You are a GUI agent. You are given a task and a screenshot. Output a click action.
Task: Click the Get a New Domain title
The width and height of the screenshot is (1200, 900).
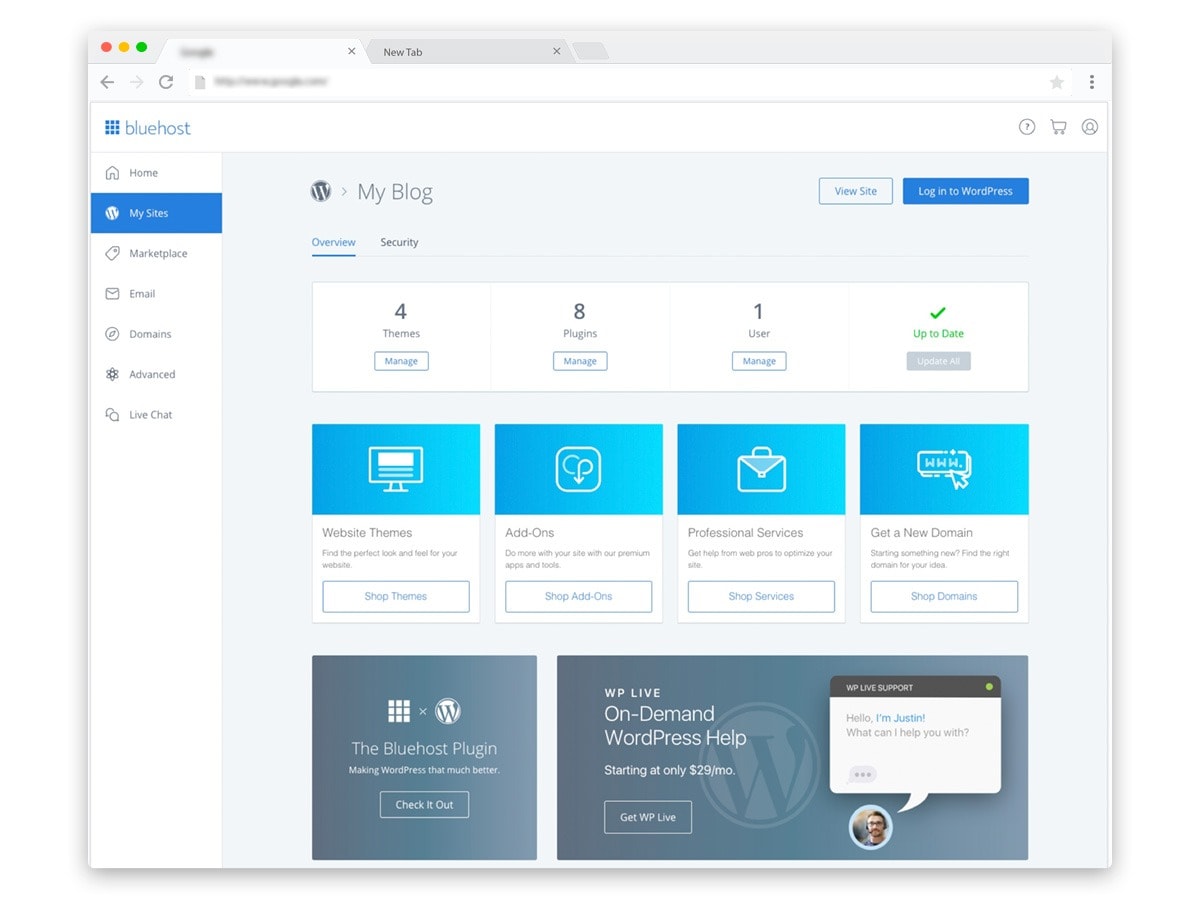click(x=921, y=533)
